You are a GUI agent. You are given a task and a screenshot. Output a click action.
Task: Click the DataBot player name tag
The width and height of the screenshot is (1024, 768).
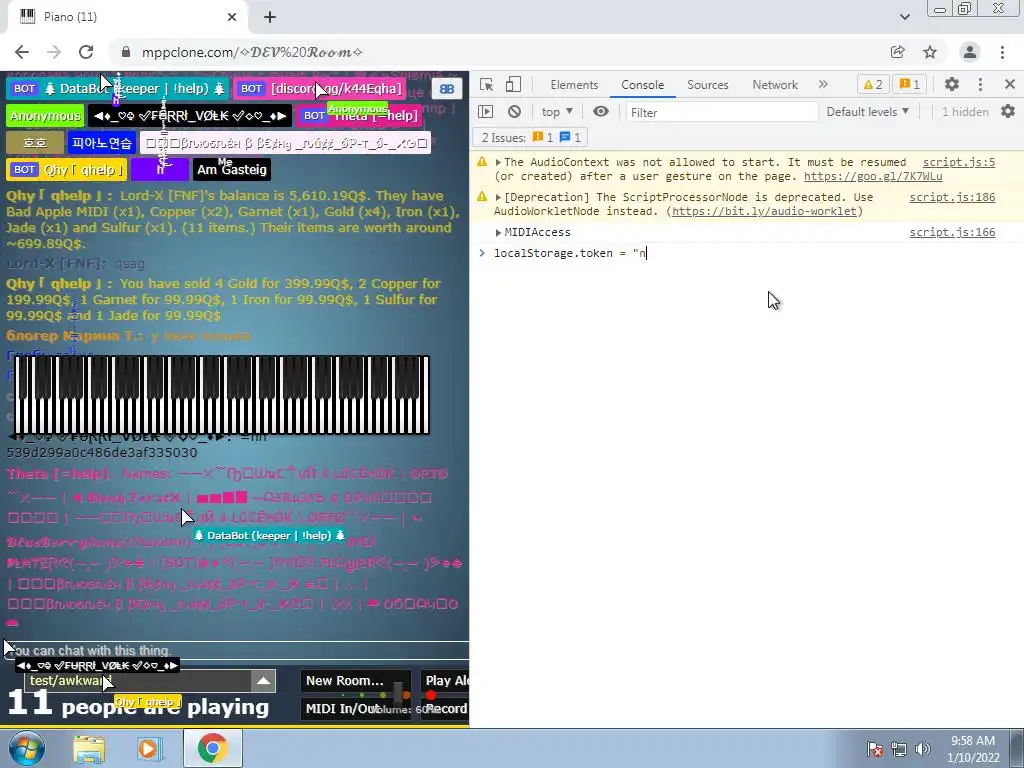click(118, 89)
